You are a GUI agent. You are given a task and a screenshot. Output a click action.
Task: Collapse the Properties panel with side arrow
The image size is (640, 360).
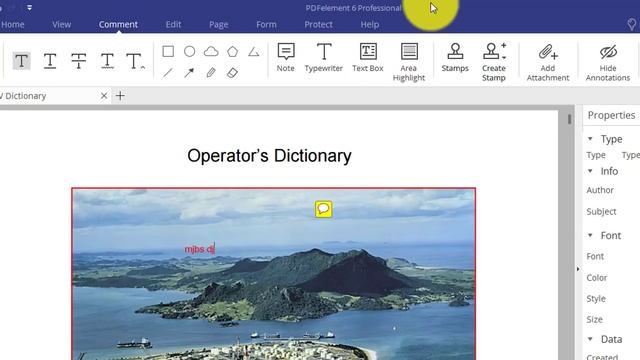point(578,269)
